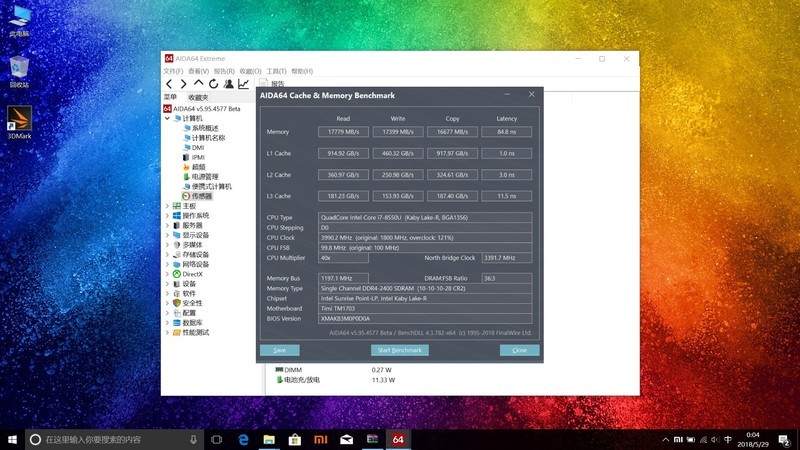Click the Mi taskbar icon
The width and height of the screenshot is (800, 450).
pos(320,439)
